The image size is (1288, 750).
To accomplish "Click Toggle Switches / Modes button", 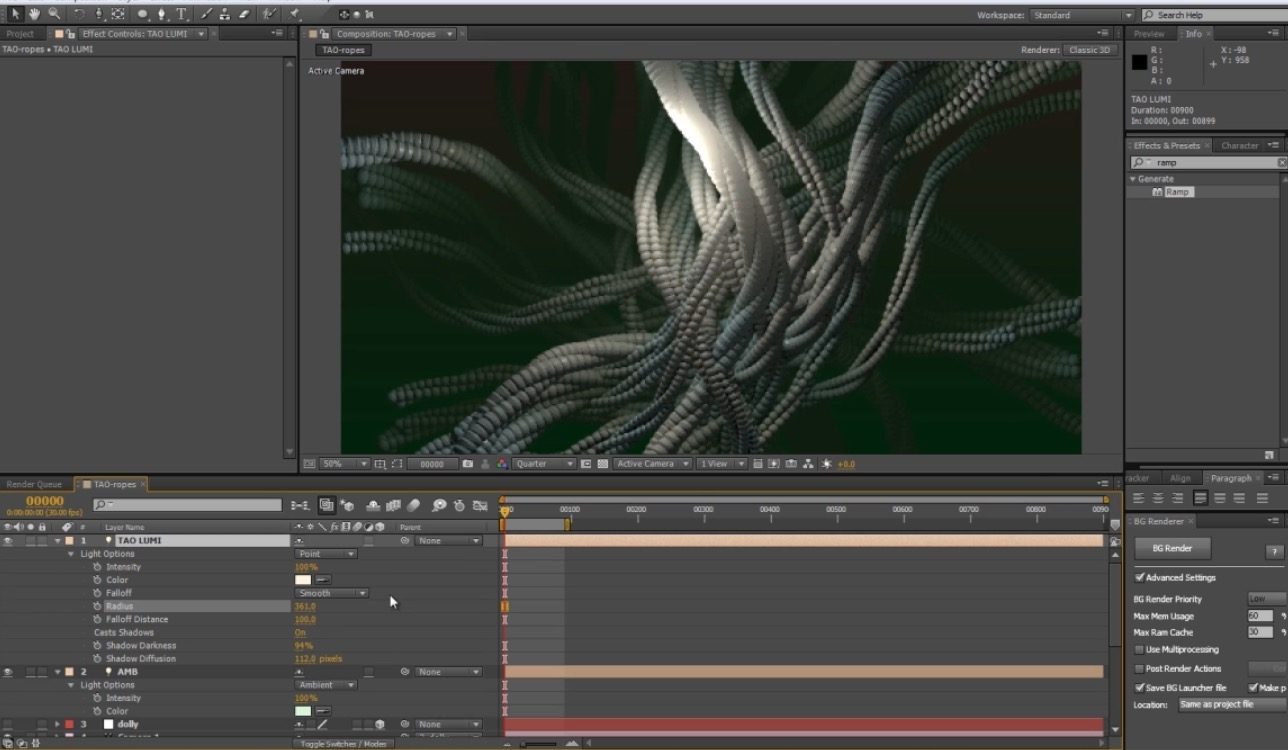I will [344, 743].
